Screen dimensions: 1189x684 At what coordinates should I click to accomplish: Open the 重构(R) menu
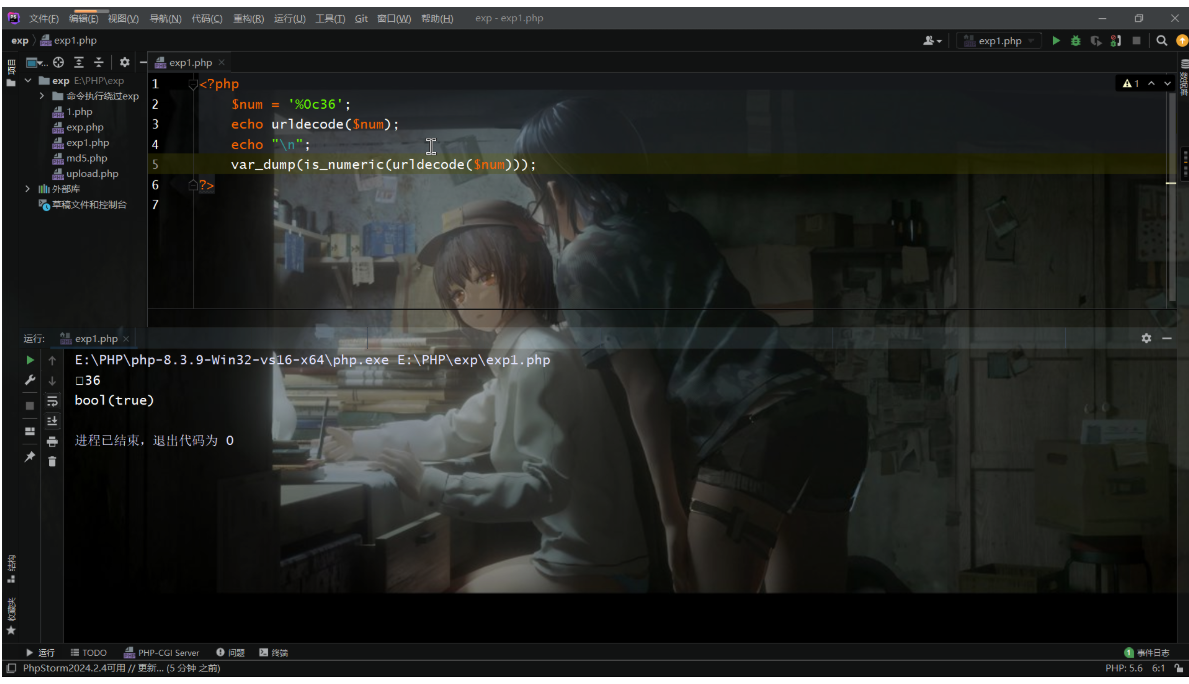249,18
